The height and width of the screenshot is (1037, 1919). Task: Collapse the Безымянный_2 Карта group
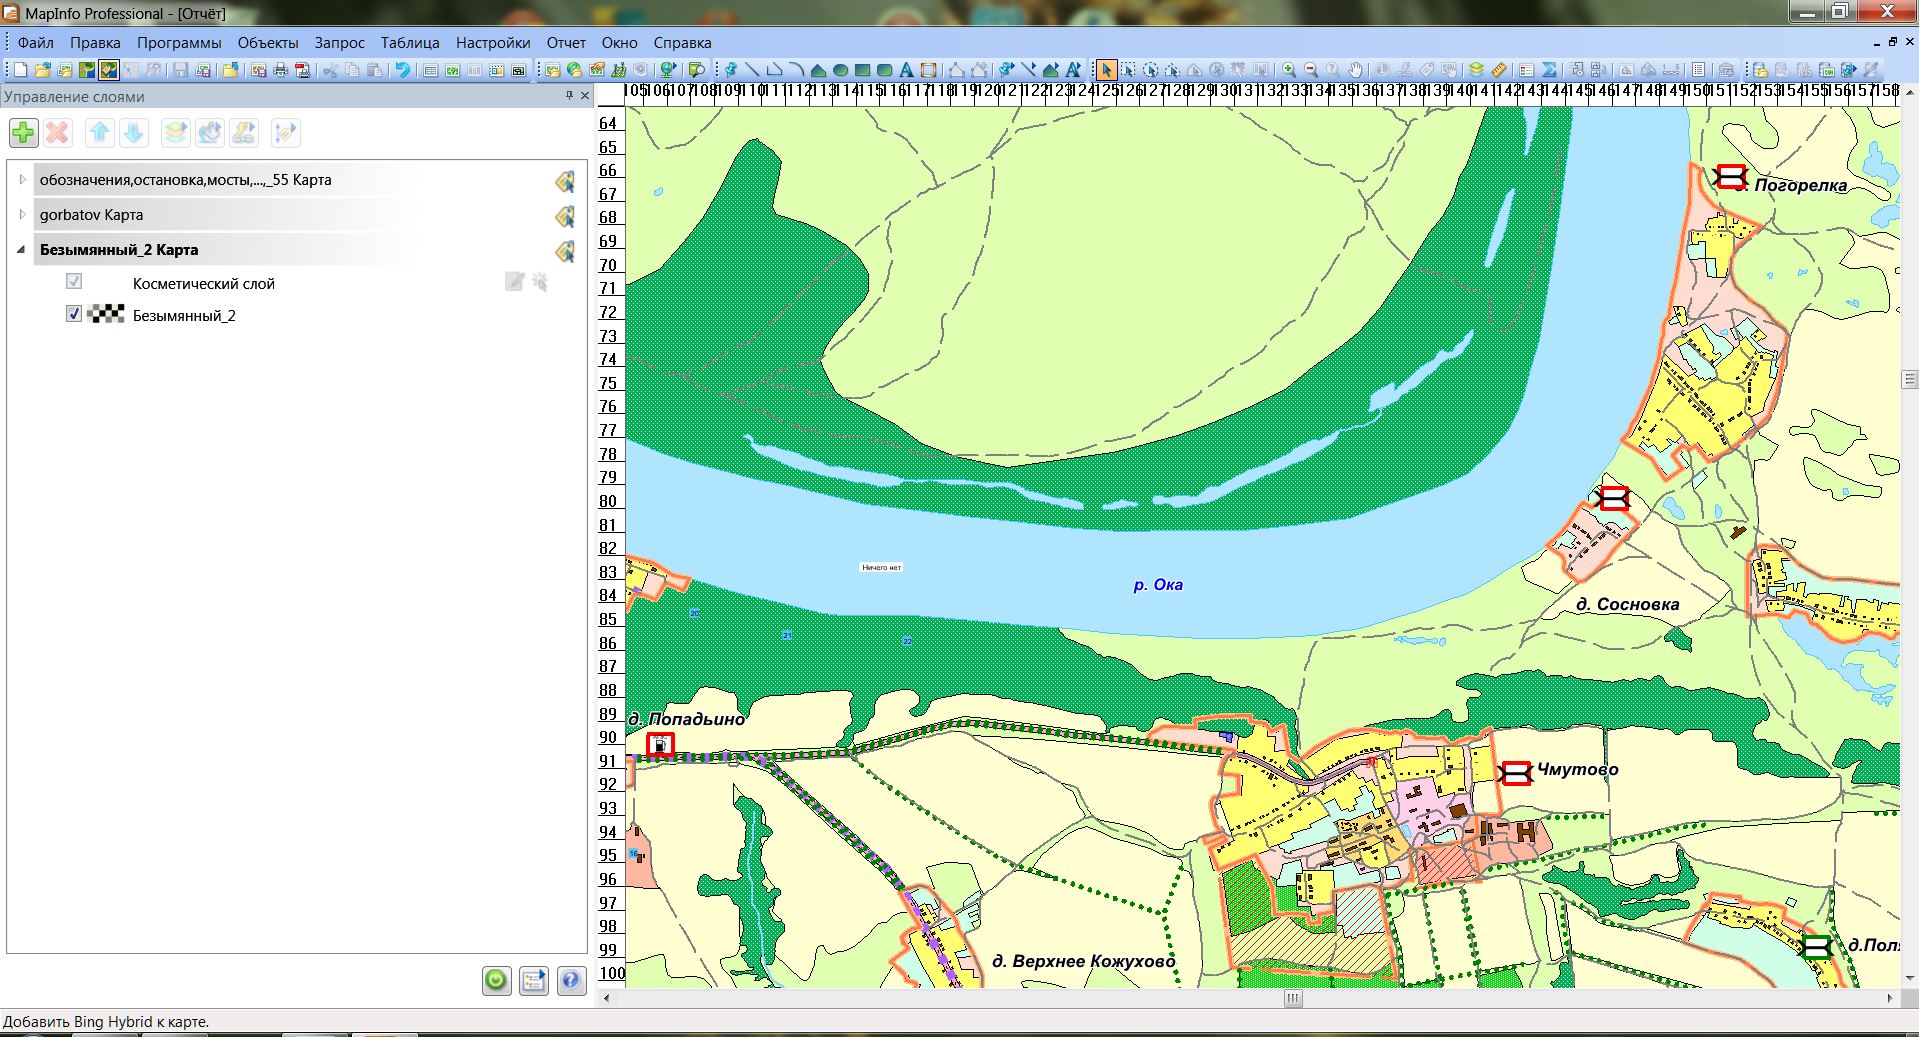click(x=22, y=249)
